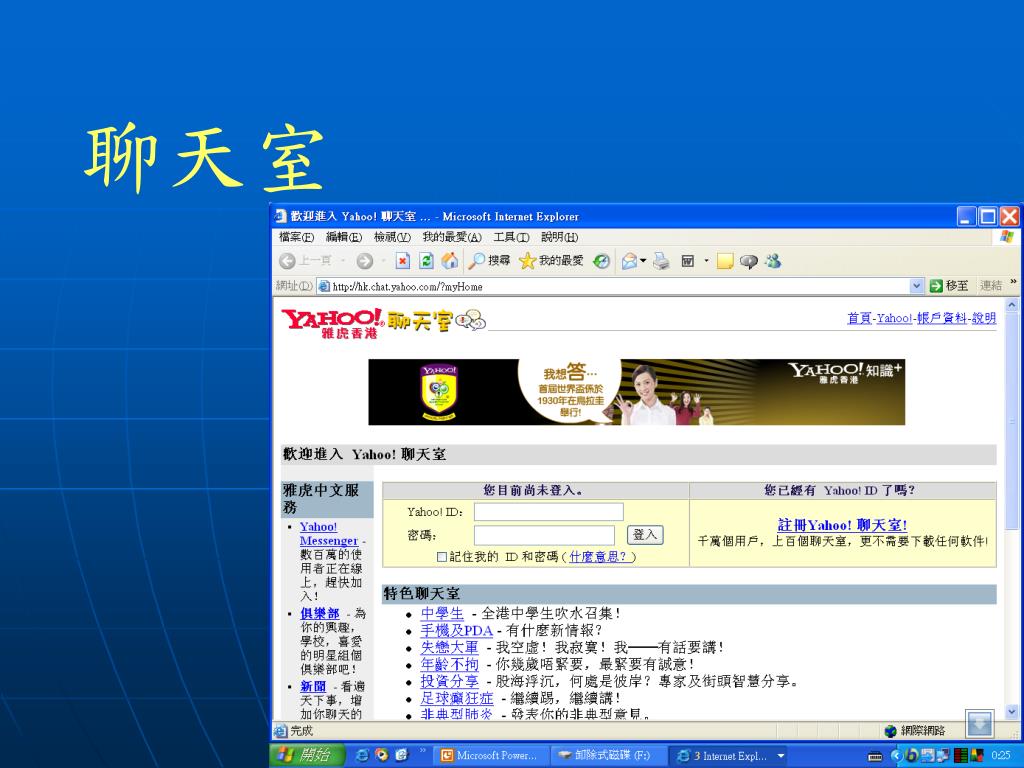Image resolution: width=1024 pixels, height=768 pixels.
Task: Click the Internet Explorer quick launch icon
Action: tap(364, 756)
